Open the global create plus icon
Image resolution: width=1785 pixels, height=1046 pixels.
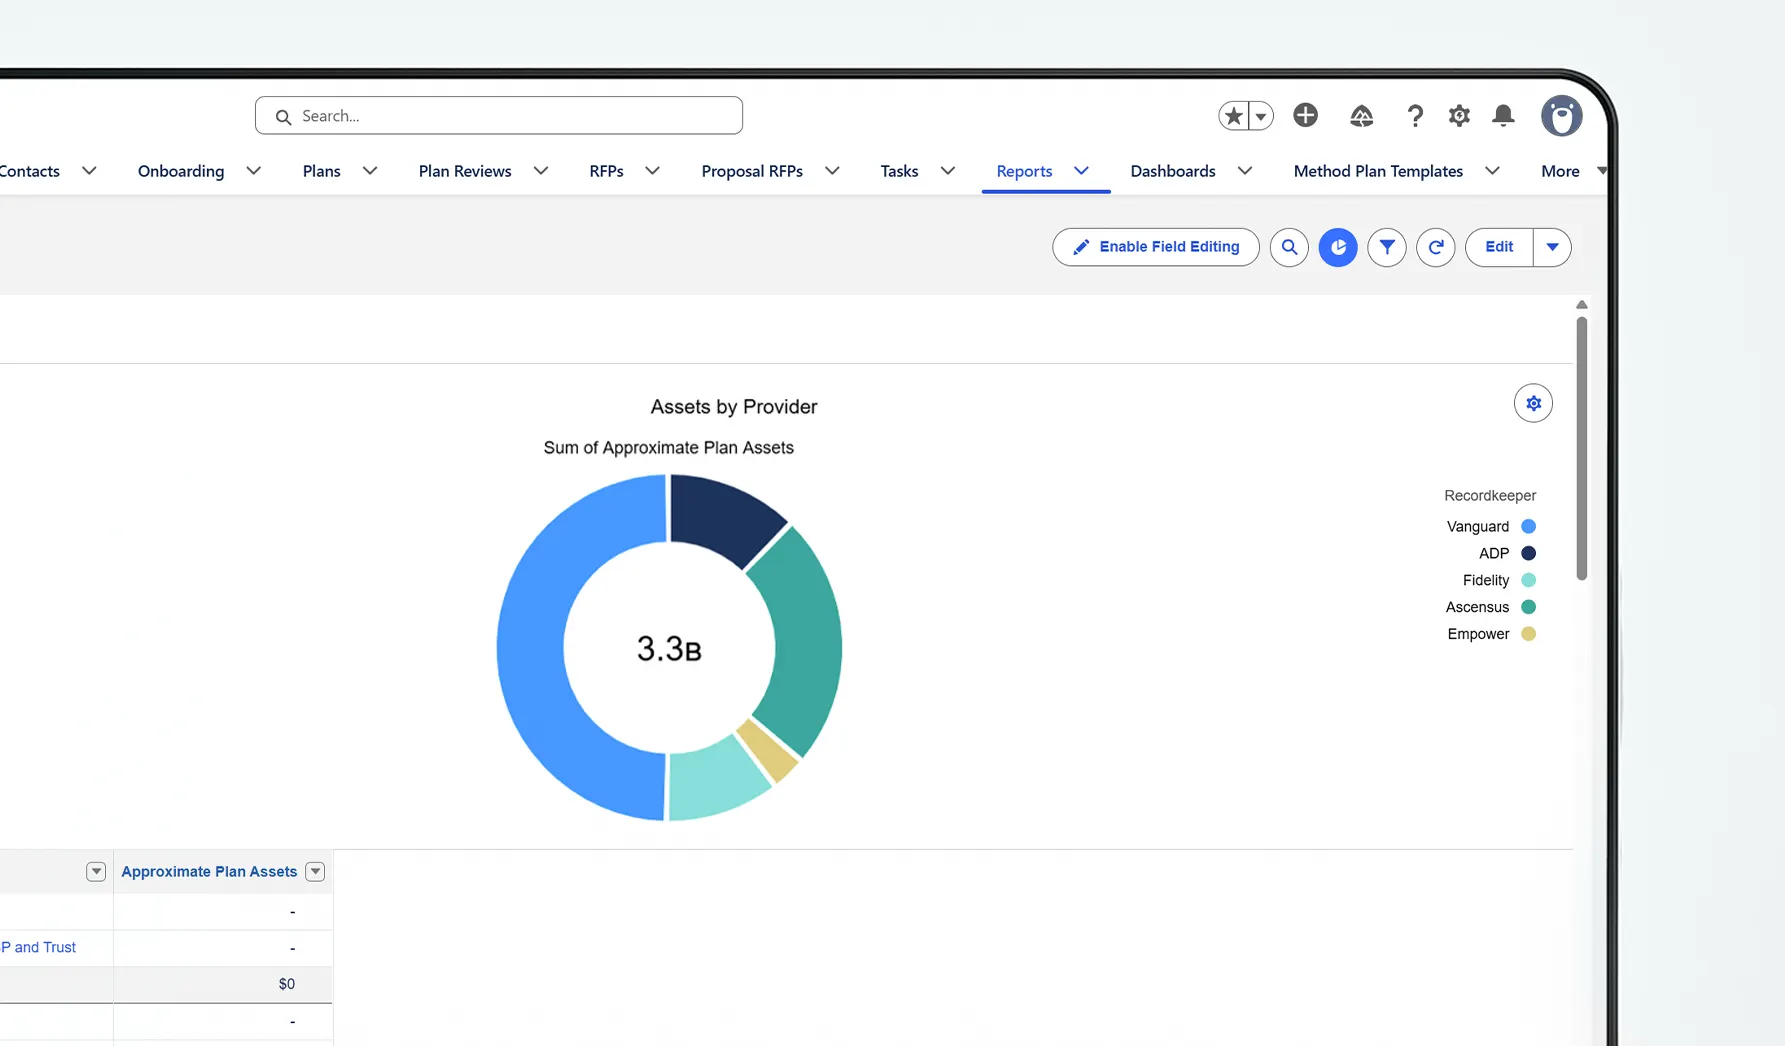(1305, 115)
